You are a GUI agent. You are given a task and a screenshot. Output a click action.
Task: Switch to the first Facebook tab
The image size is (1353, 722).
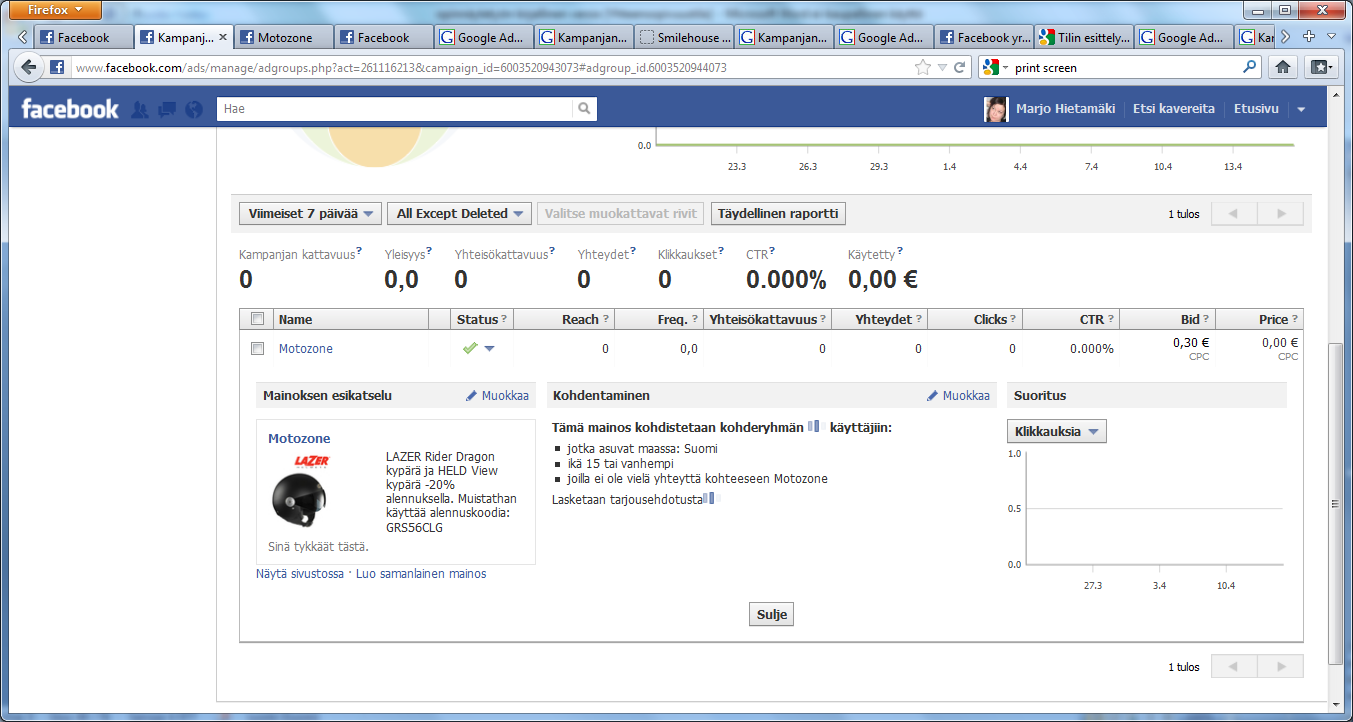click(x=84, y=37)
